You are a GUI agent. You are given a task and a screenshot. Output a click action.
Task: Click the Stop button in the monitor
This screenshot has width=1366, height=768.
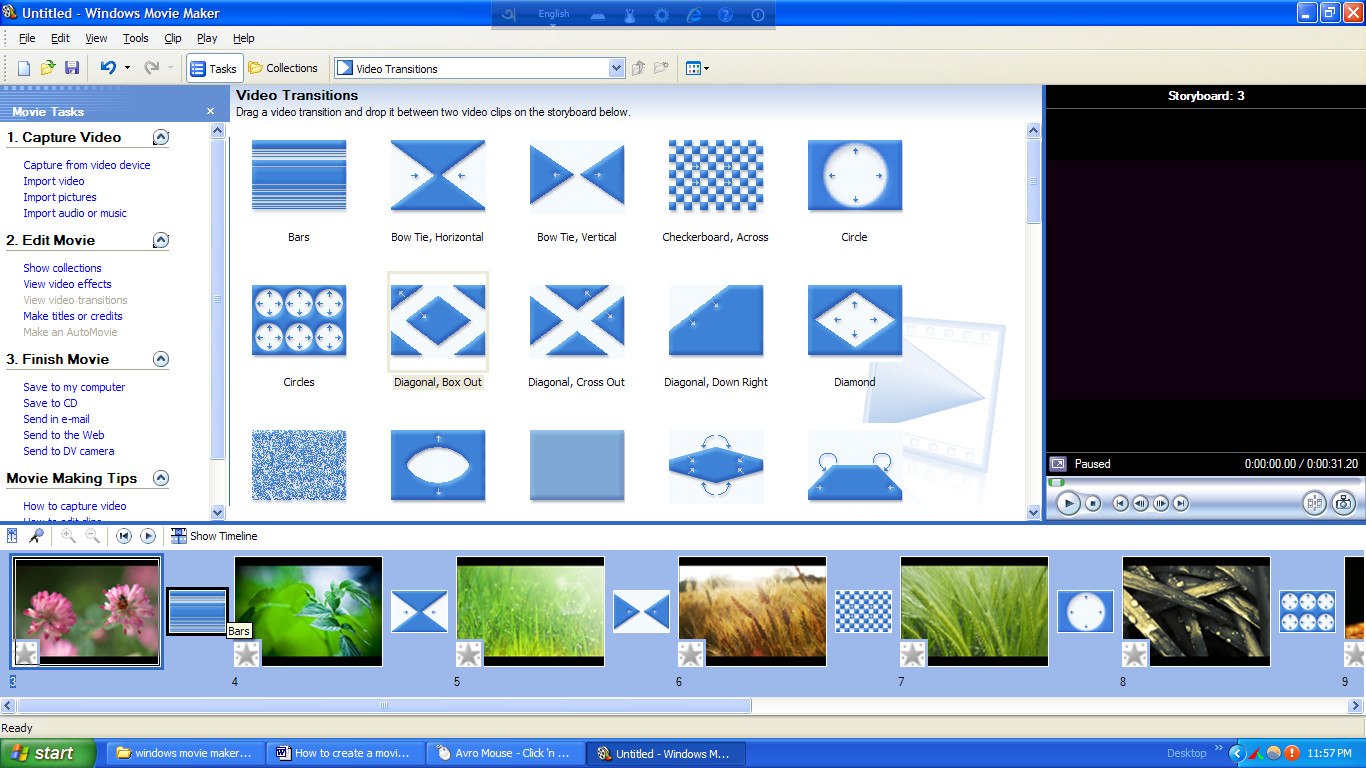1093,504
